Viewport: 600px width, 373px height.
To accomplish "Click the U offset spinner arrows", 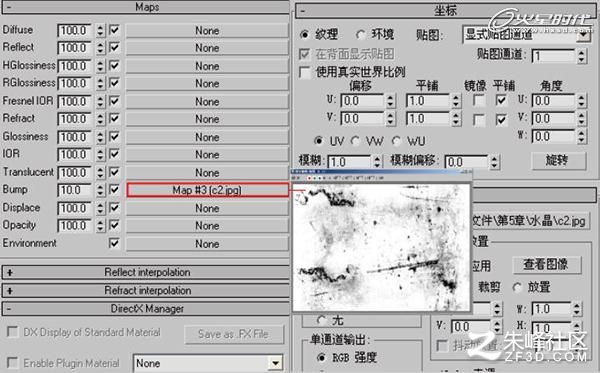I will point(390,101).
